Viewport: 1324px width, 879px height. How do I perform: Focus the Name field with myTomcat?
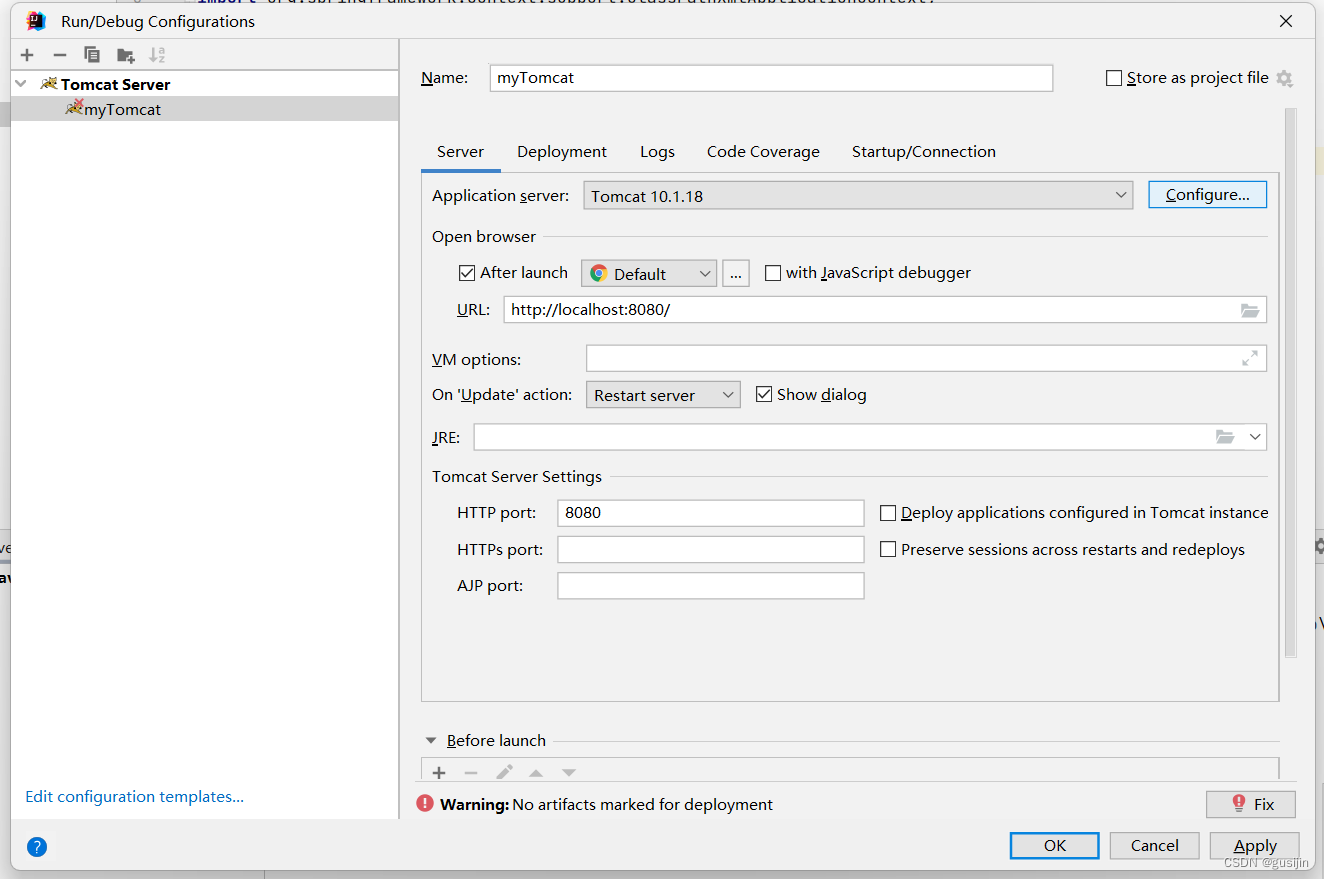tap(771, 78)
